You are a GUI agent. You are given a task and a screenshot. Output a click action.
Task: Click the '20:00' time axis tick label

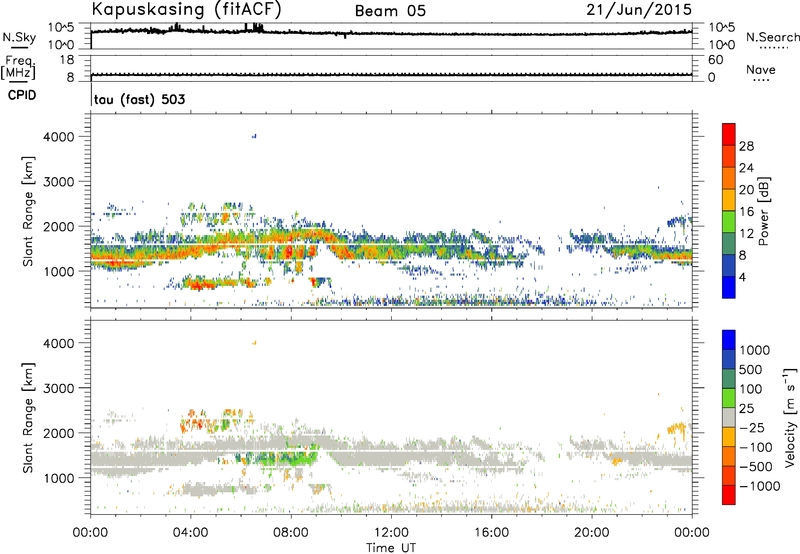(x=591, y=533)
